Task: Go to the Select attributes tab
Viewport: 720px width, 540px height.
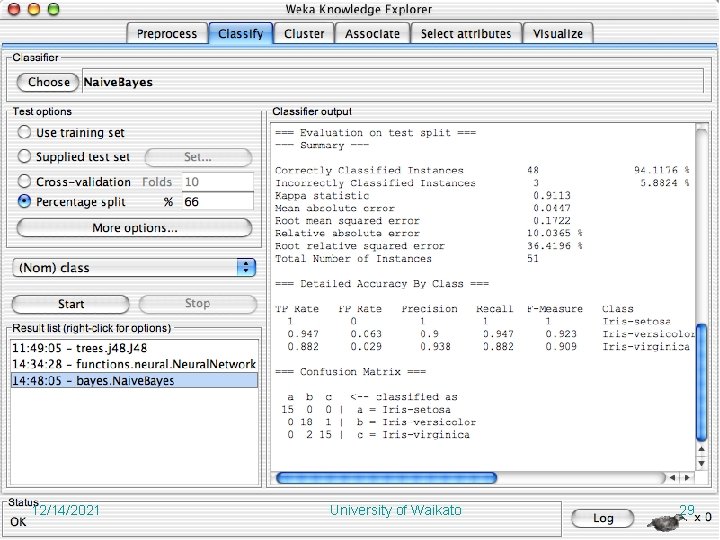Action: (x=466, y=34)
